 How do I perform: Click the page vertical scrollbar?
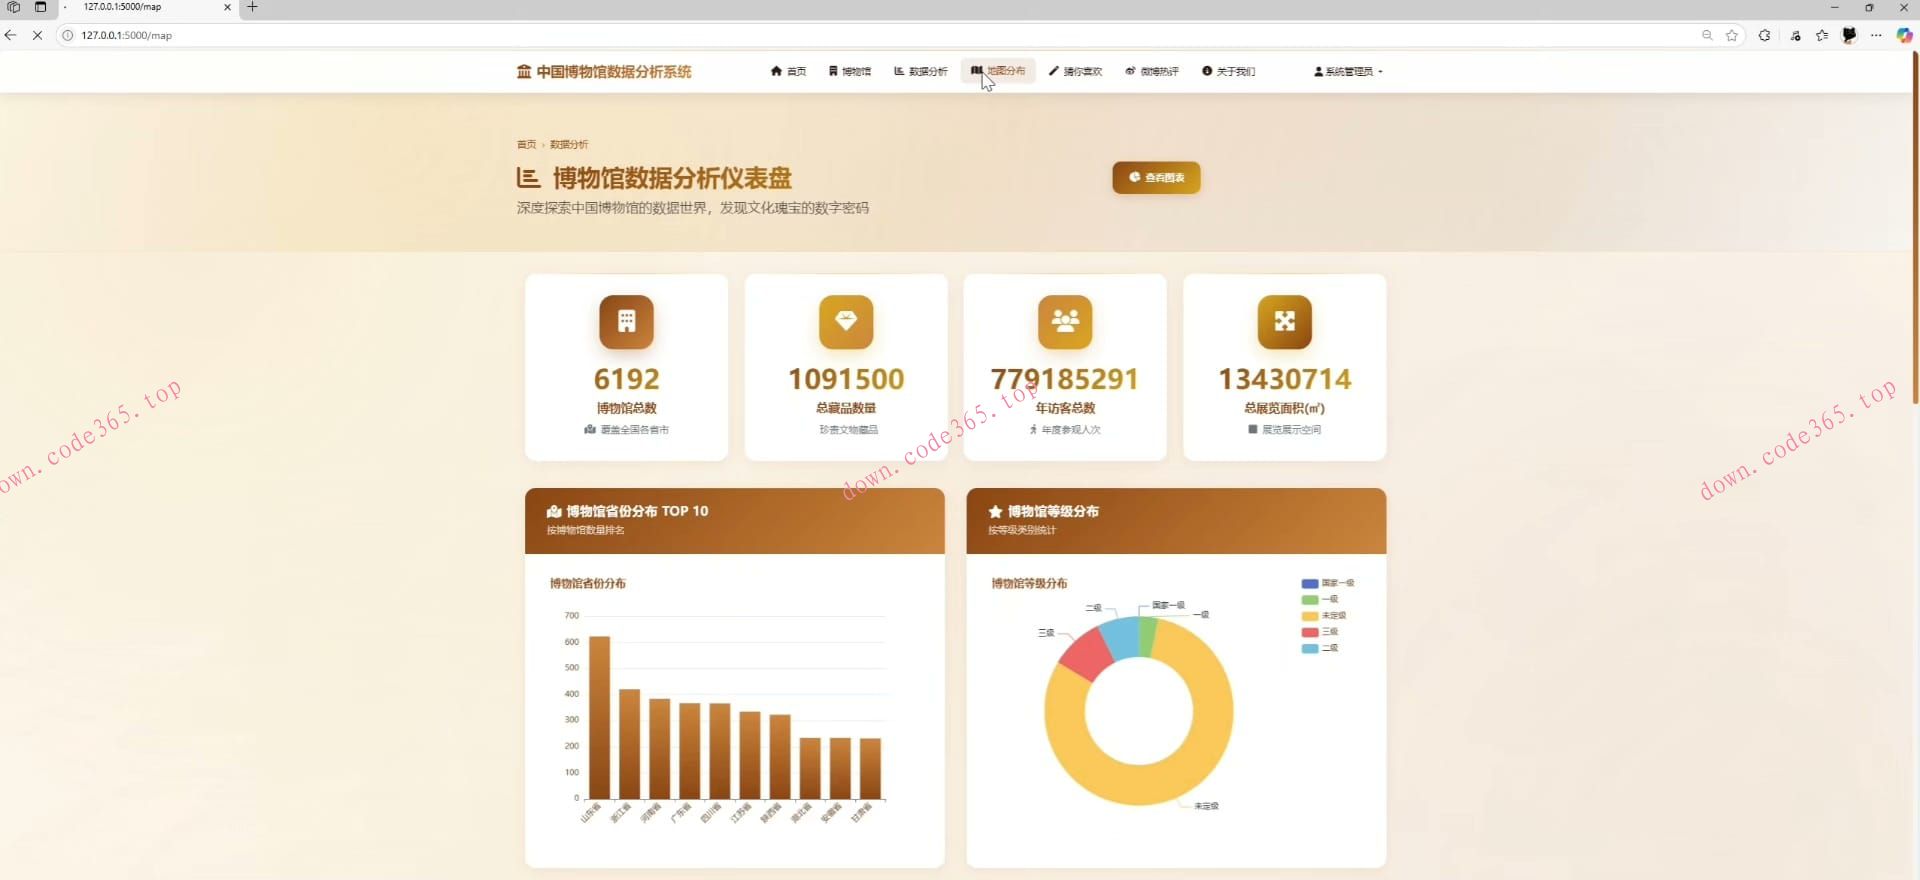click(x=1915, y=228)
